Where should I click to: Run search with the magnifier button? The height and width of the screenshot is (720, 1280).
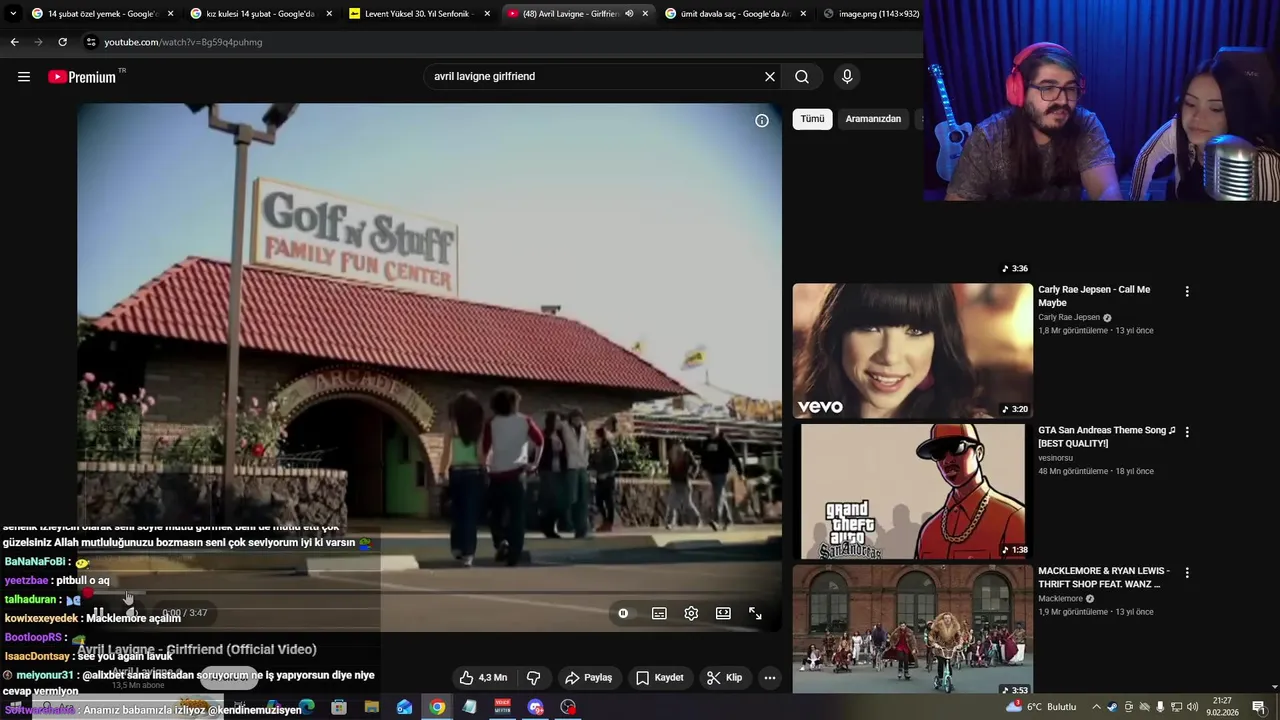point(802,77)
